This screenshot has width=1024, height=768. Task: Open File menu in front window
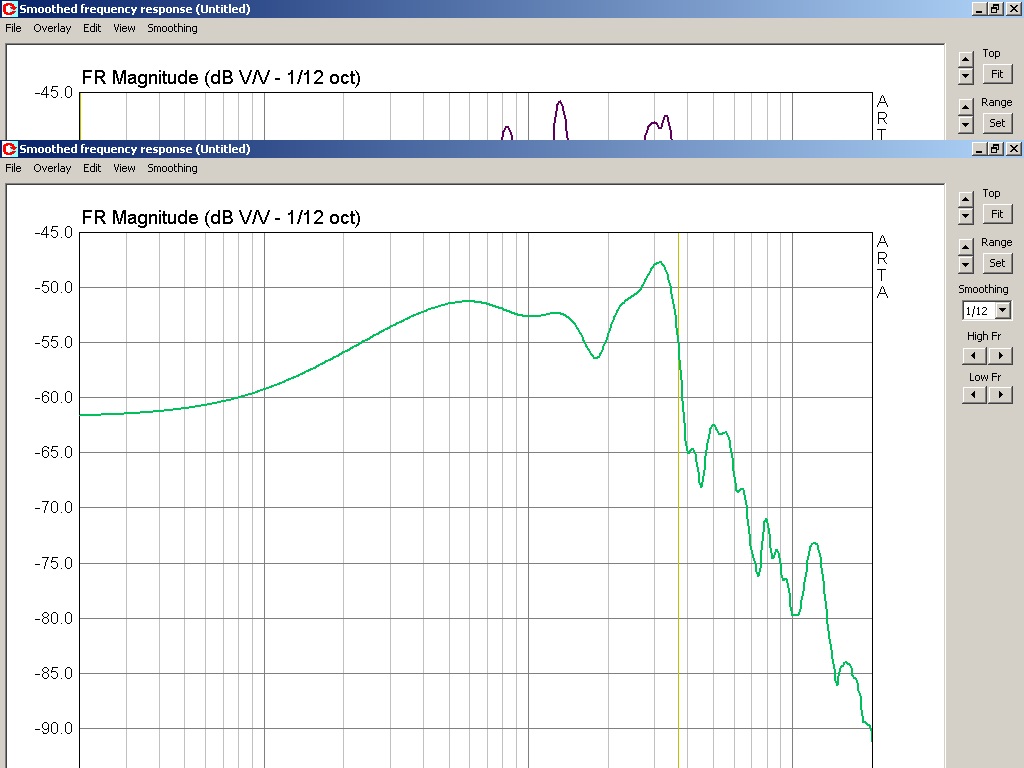pyautogui.click(x=13, y=168)
